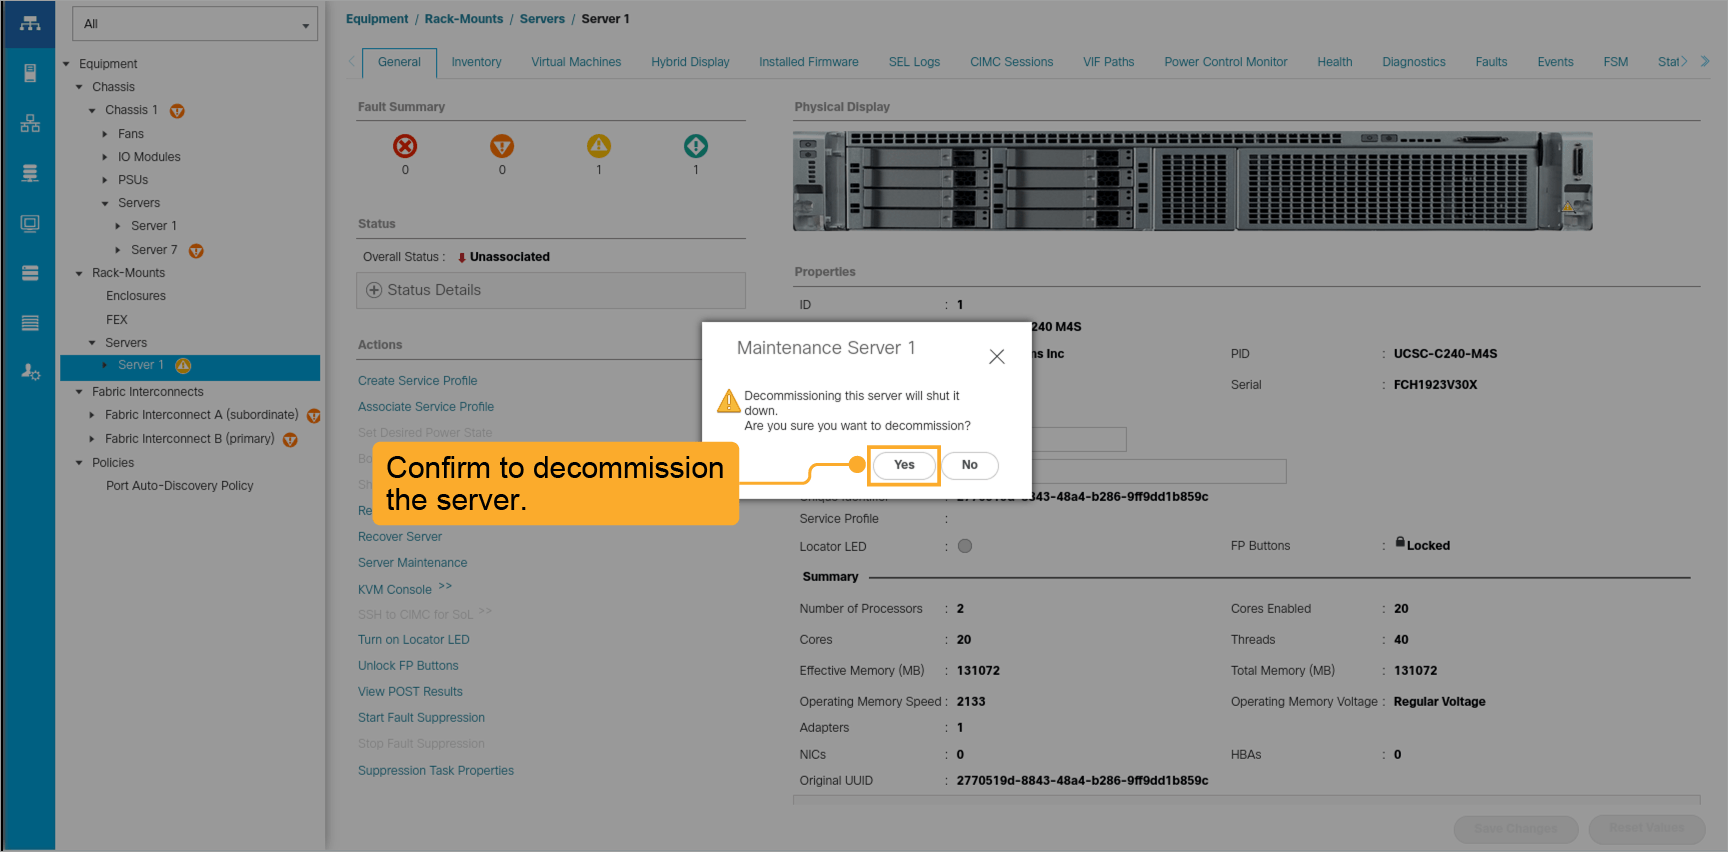Click the major fault orange icon

click(x=502, y=146)
